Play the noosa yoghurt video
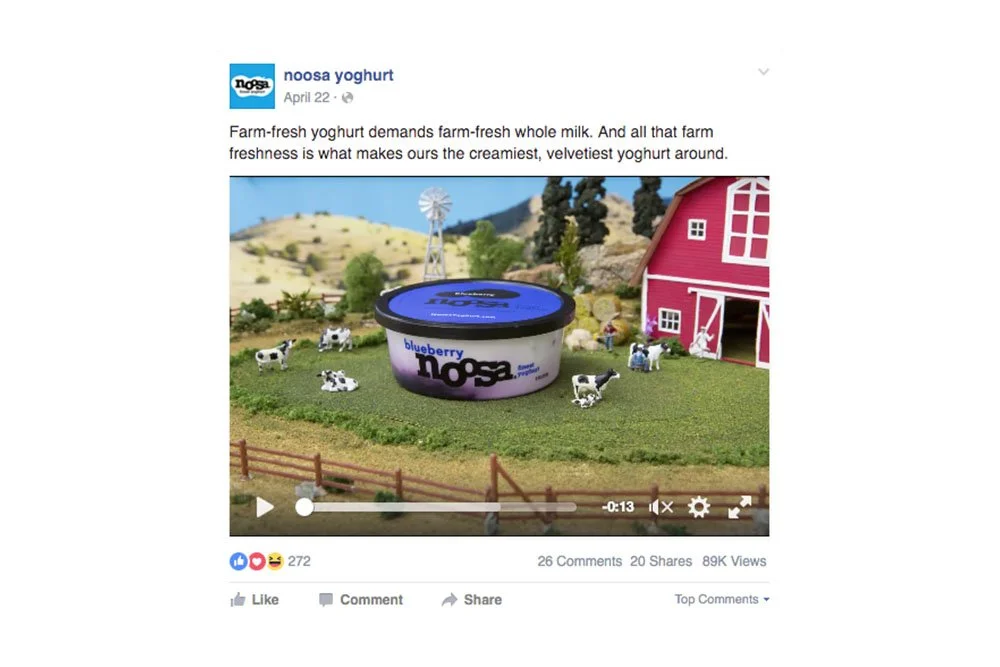The height and width of the screenshot is (667, 1000). tap(265, 508)
